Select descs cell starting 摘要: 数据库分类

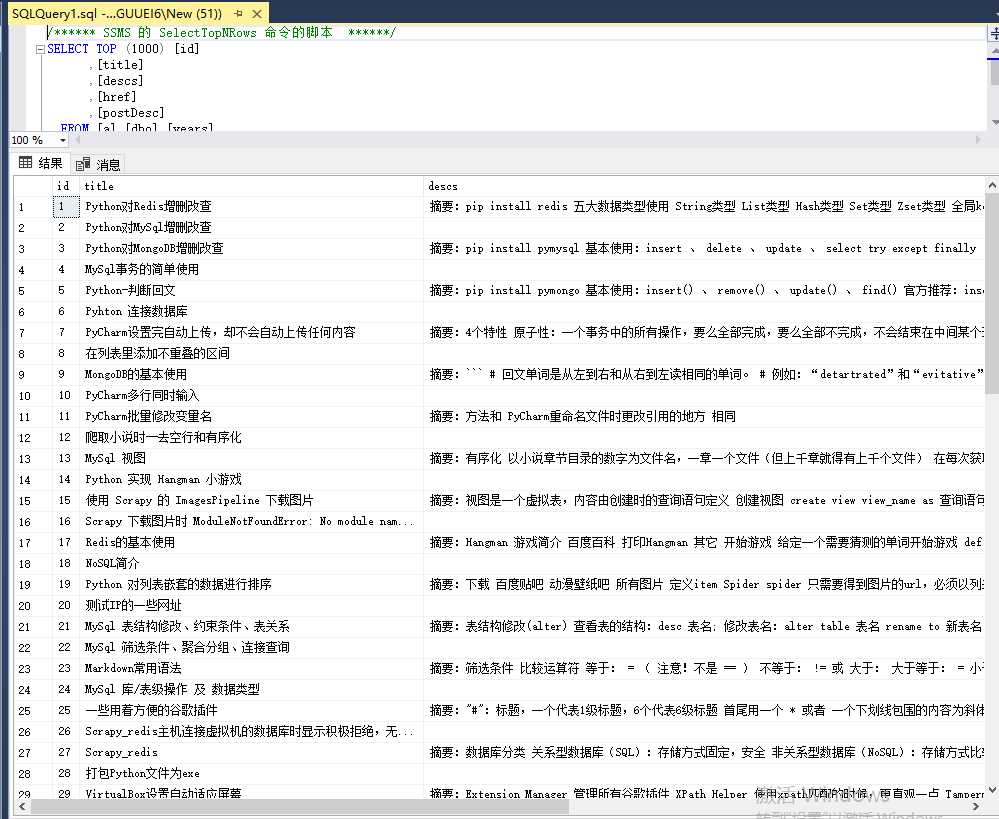click(704, 753)
